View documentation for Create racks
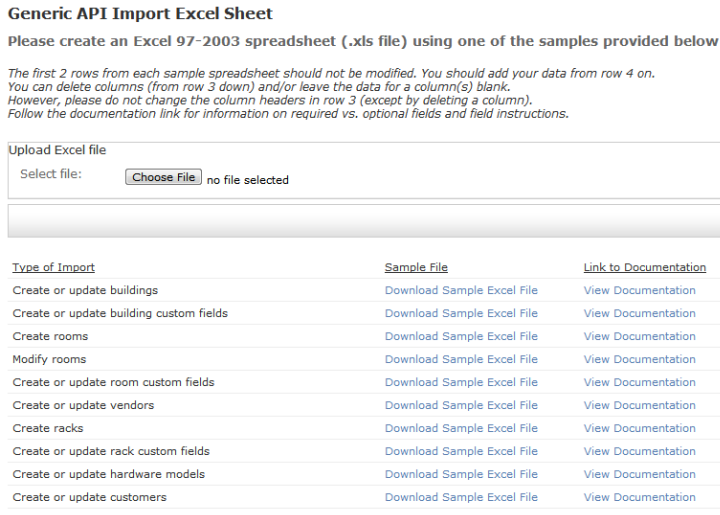 coord(639,428)
